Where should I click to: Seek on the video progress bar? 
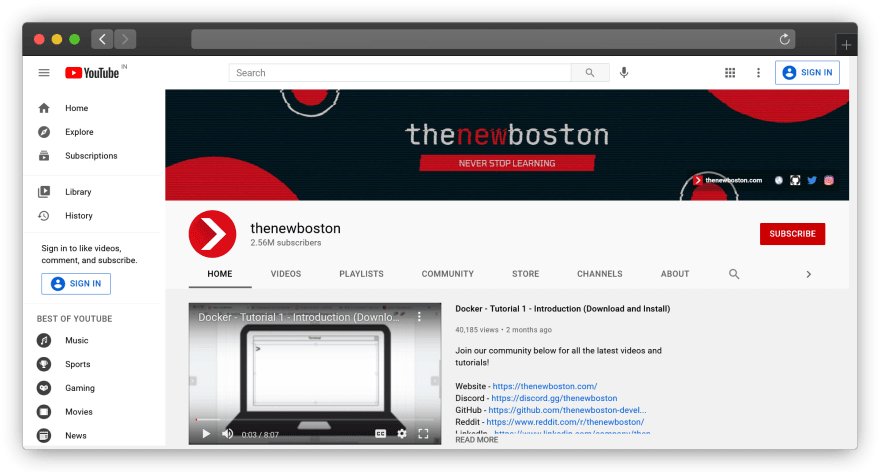[x=315, y=419]
